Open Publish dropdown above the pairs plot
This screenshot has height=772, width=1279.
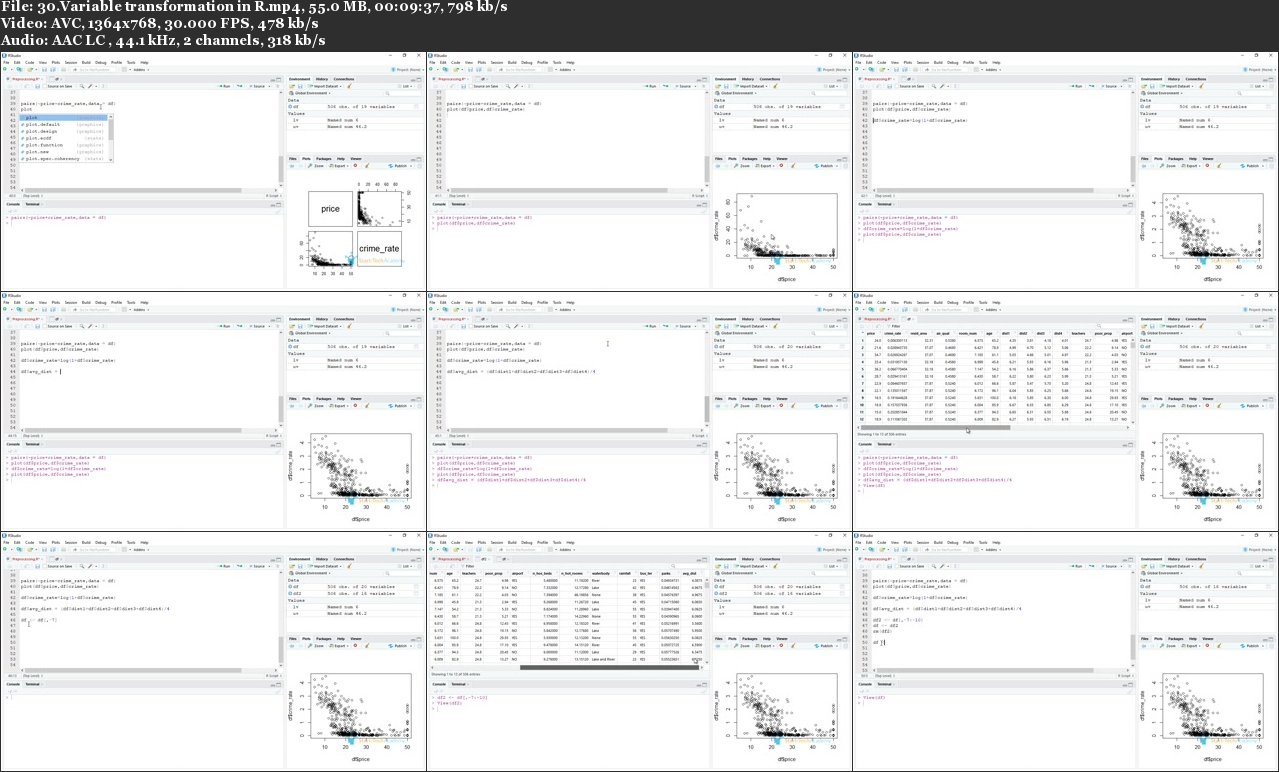401,166
